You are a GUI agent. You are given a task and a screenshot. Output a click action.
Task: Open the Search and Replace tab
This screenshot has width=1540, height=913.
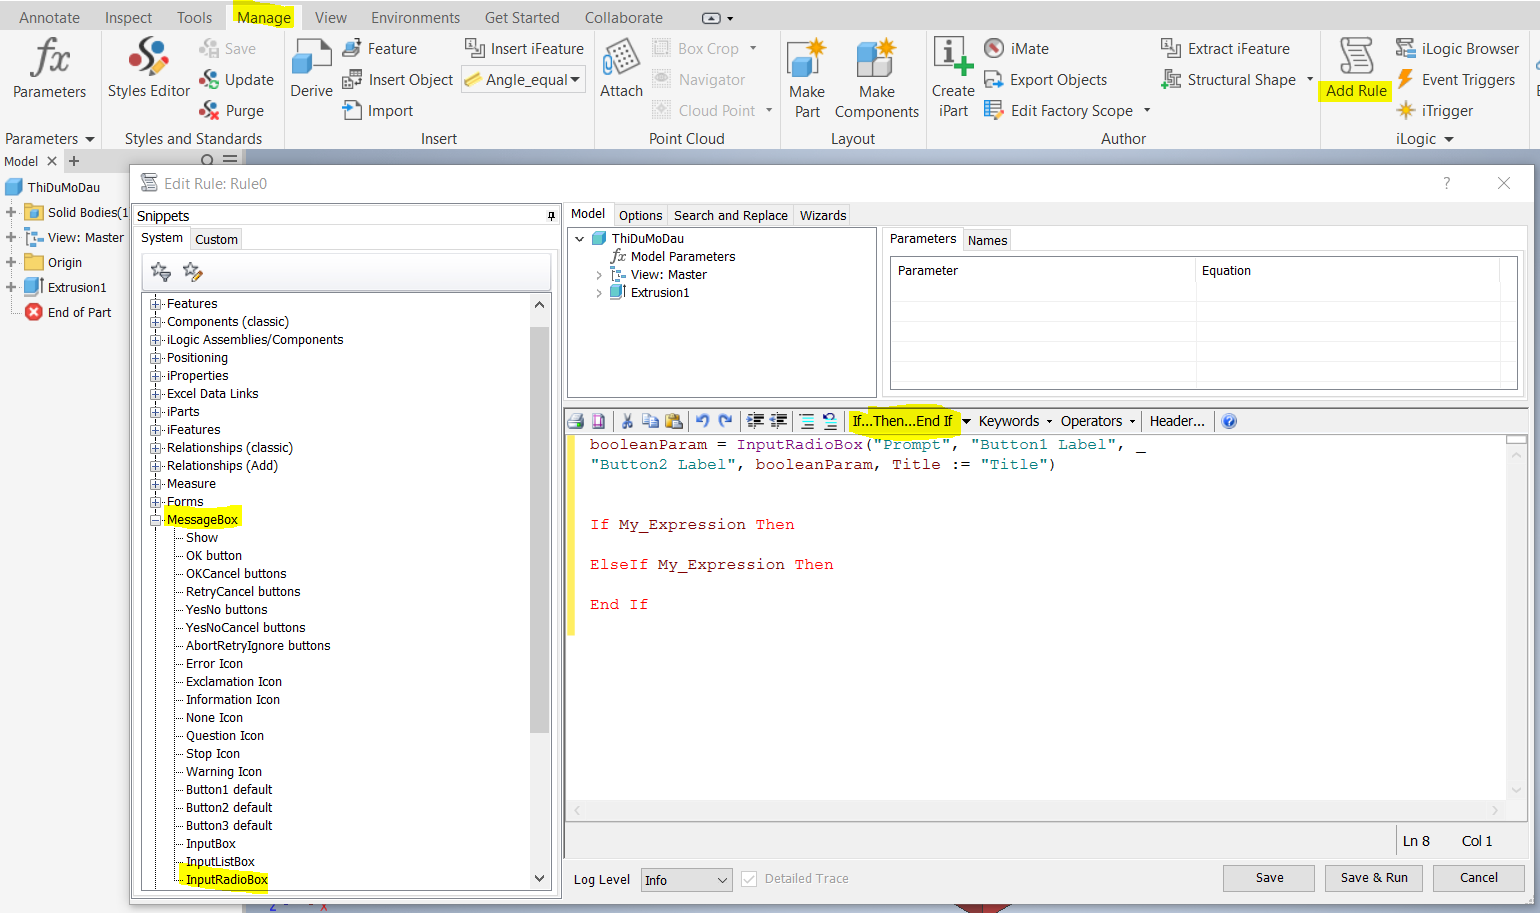[730, 215]
